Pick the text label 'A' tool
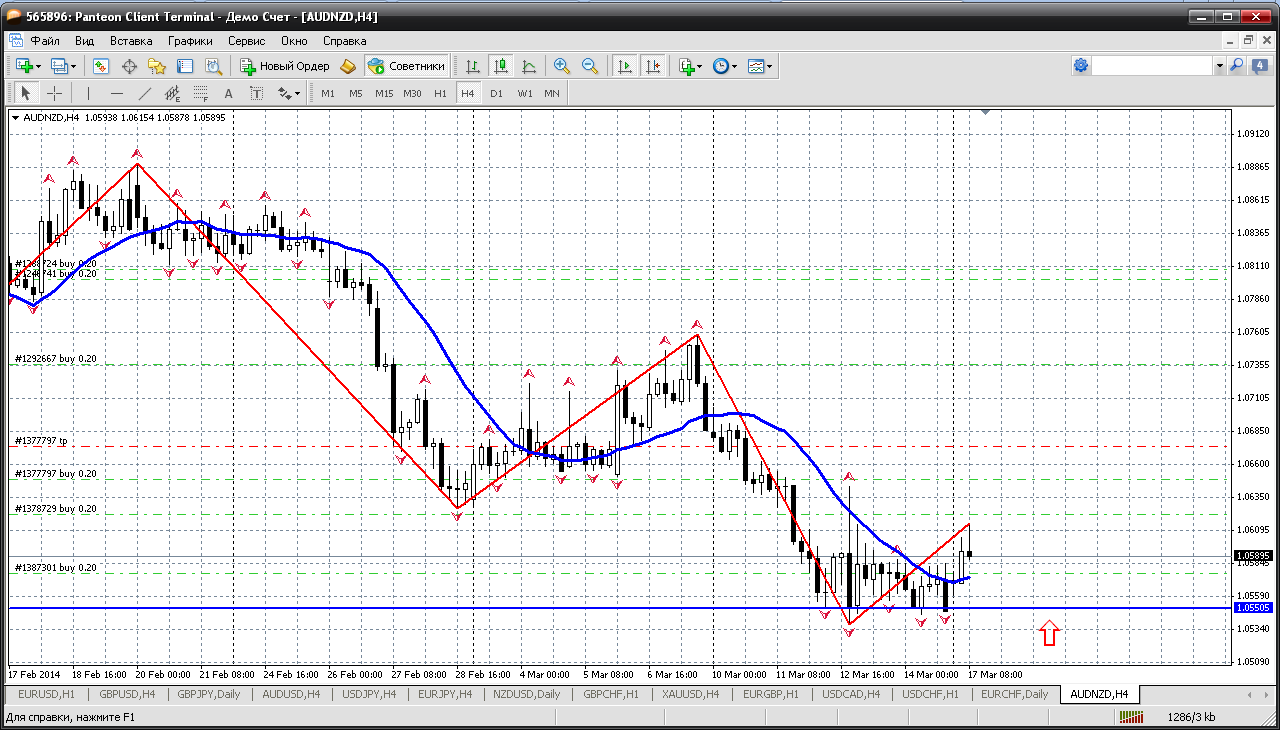Screen dimensions: 1280x730 coord(228,93)
